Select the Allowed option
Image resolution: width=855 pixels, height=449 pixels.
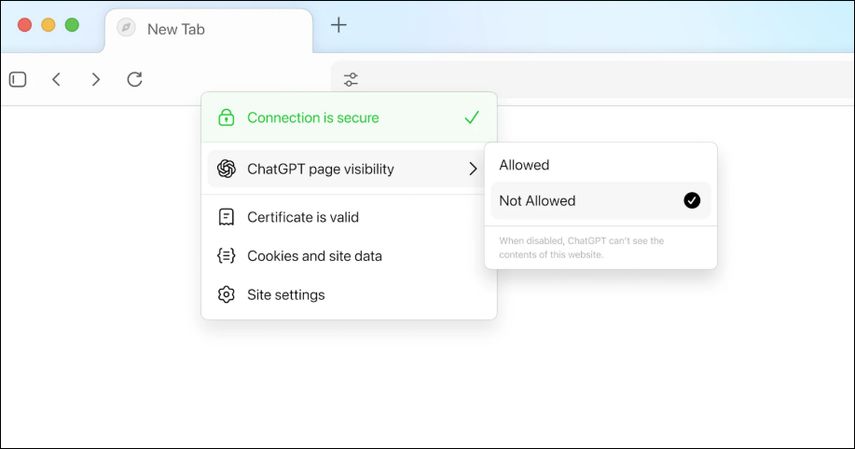pyautogui.click(x=600, y=165)
